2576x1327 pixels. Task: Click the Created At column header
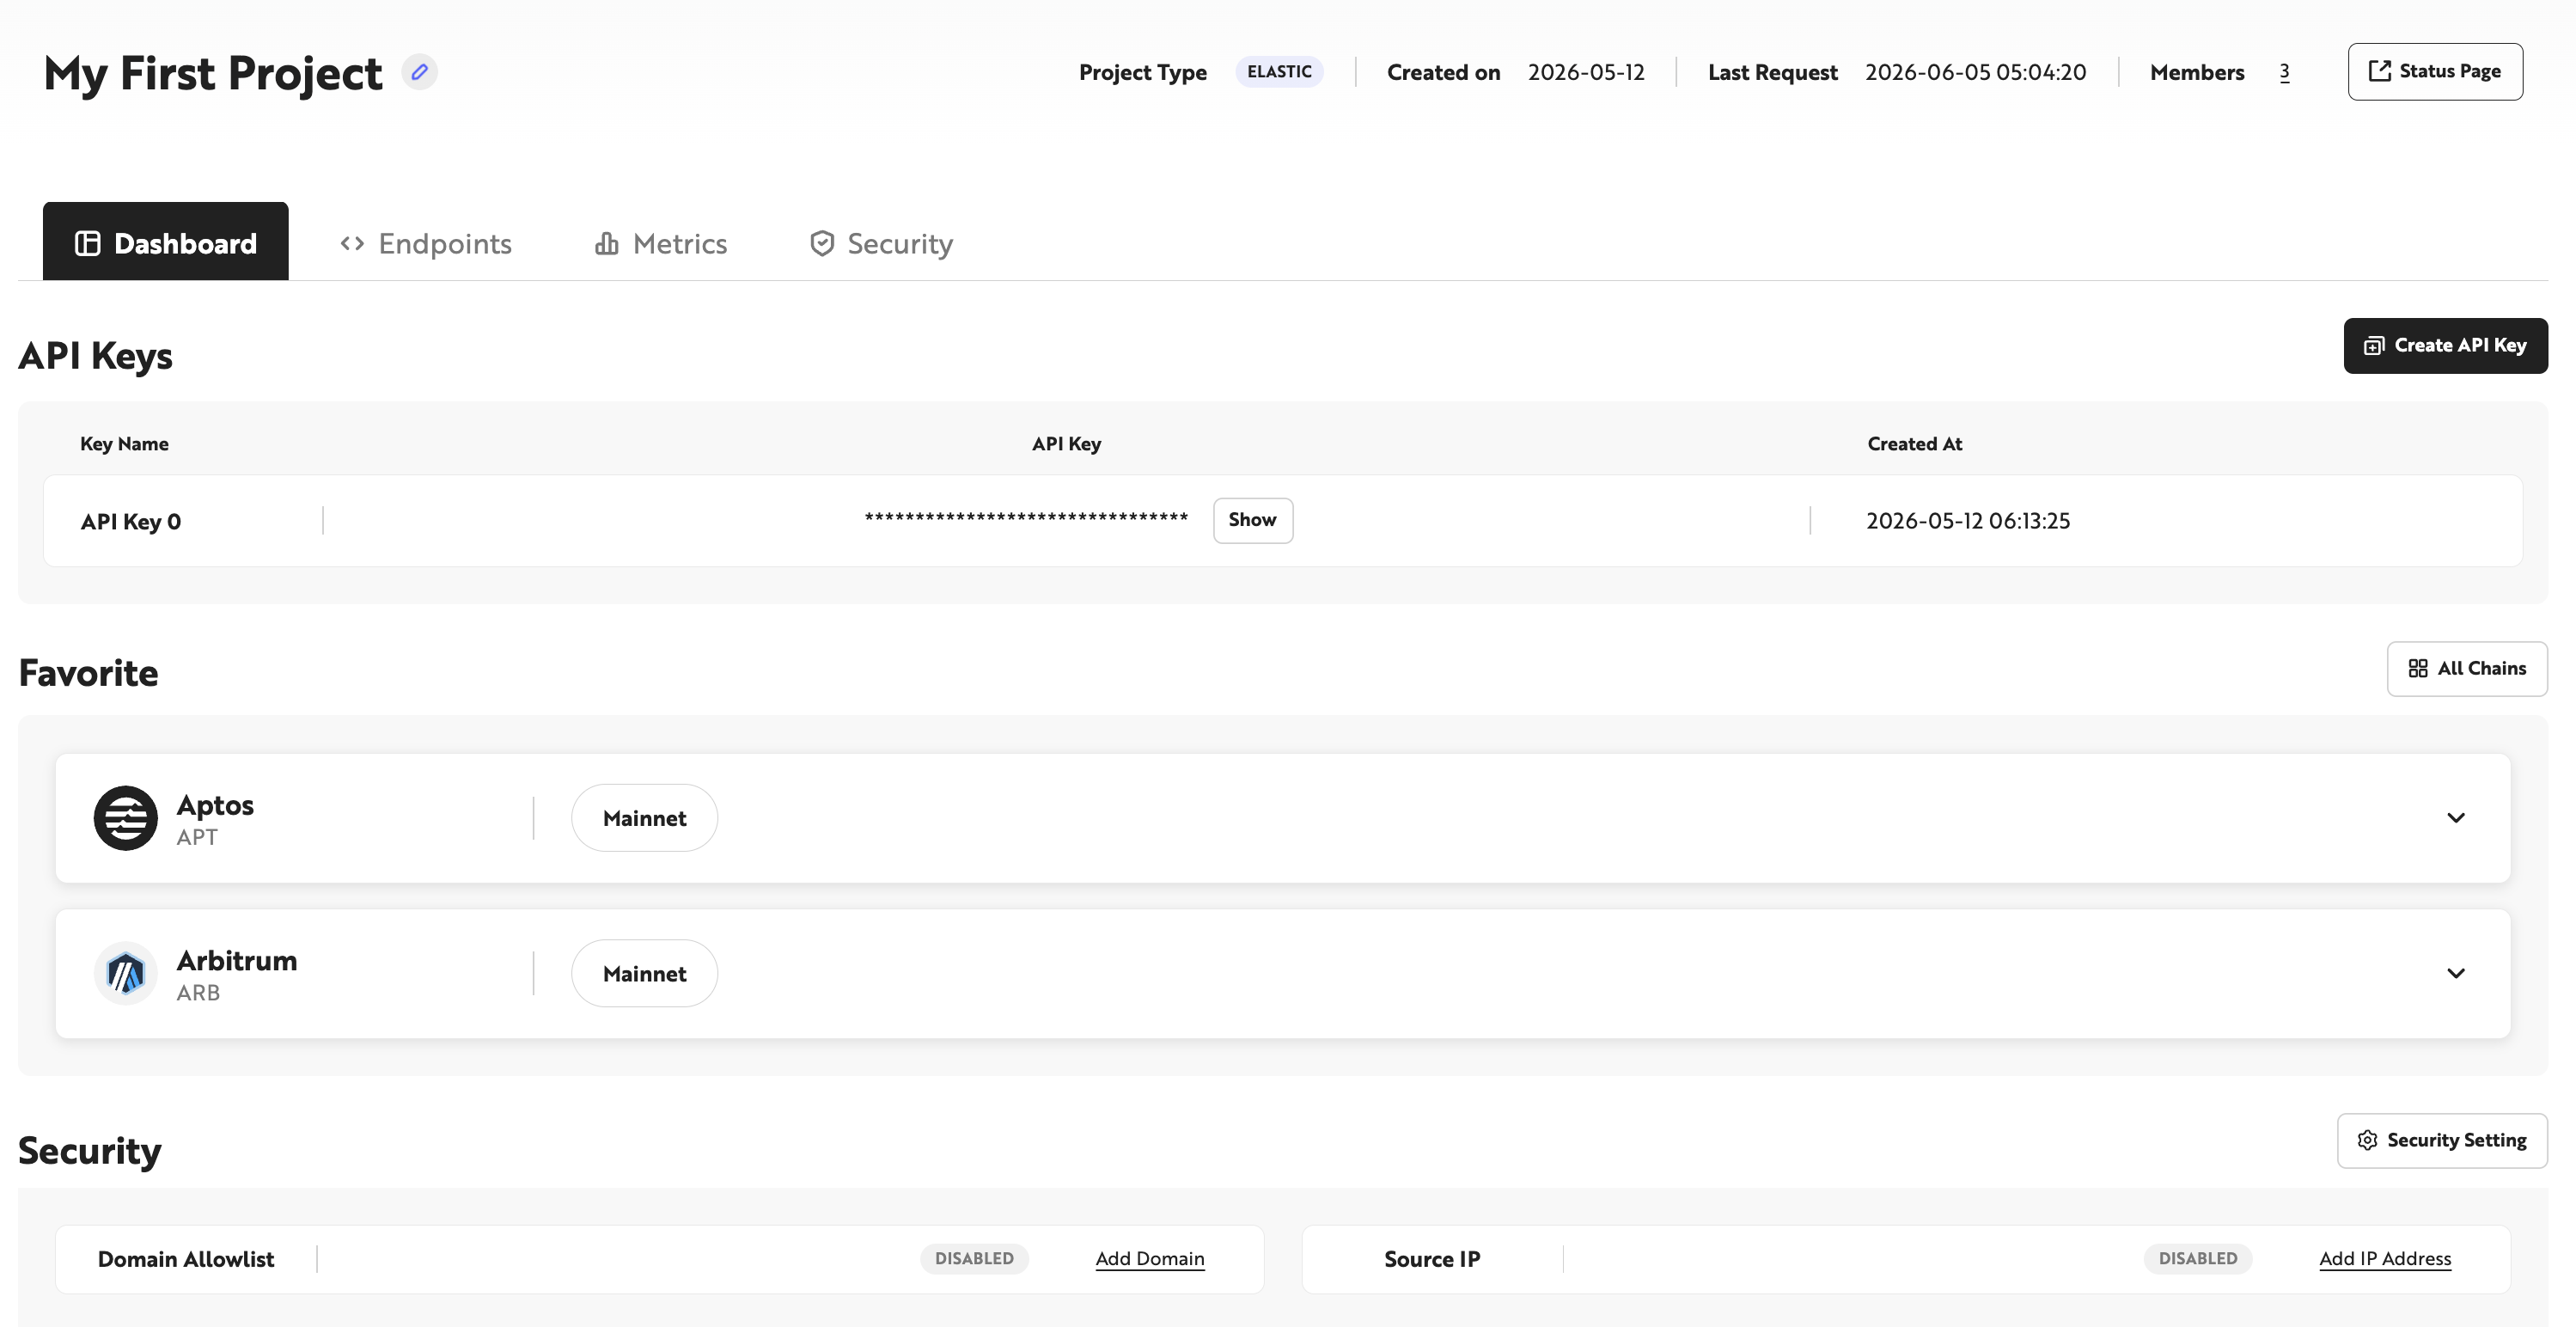[x=1914, y=444]
